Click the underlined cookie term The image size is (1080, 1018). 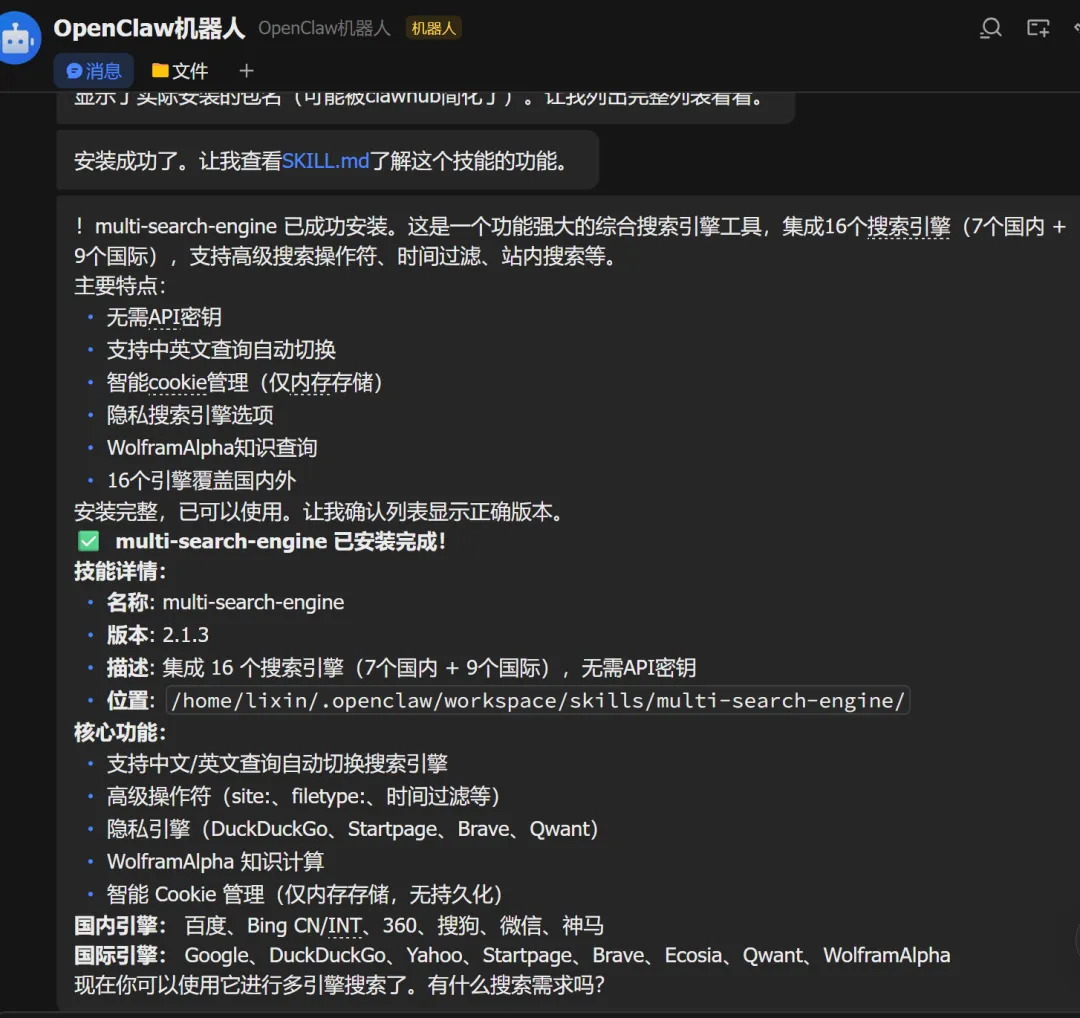coord(177,382)
